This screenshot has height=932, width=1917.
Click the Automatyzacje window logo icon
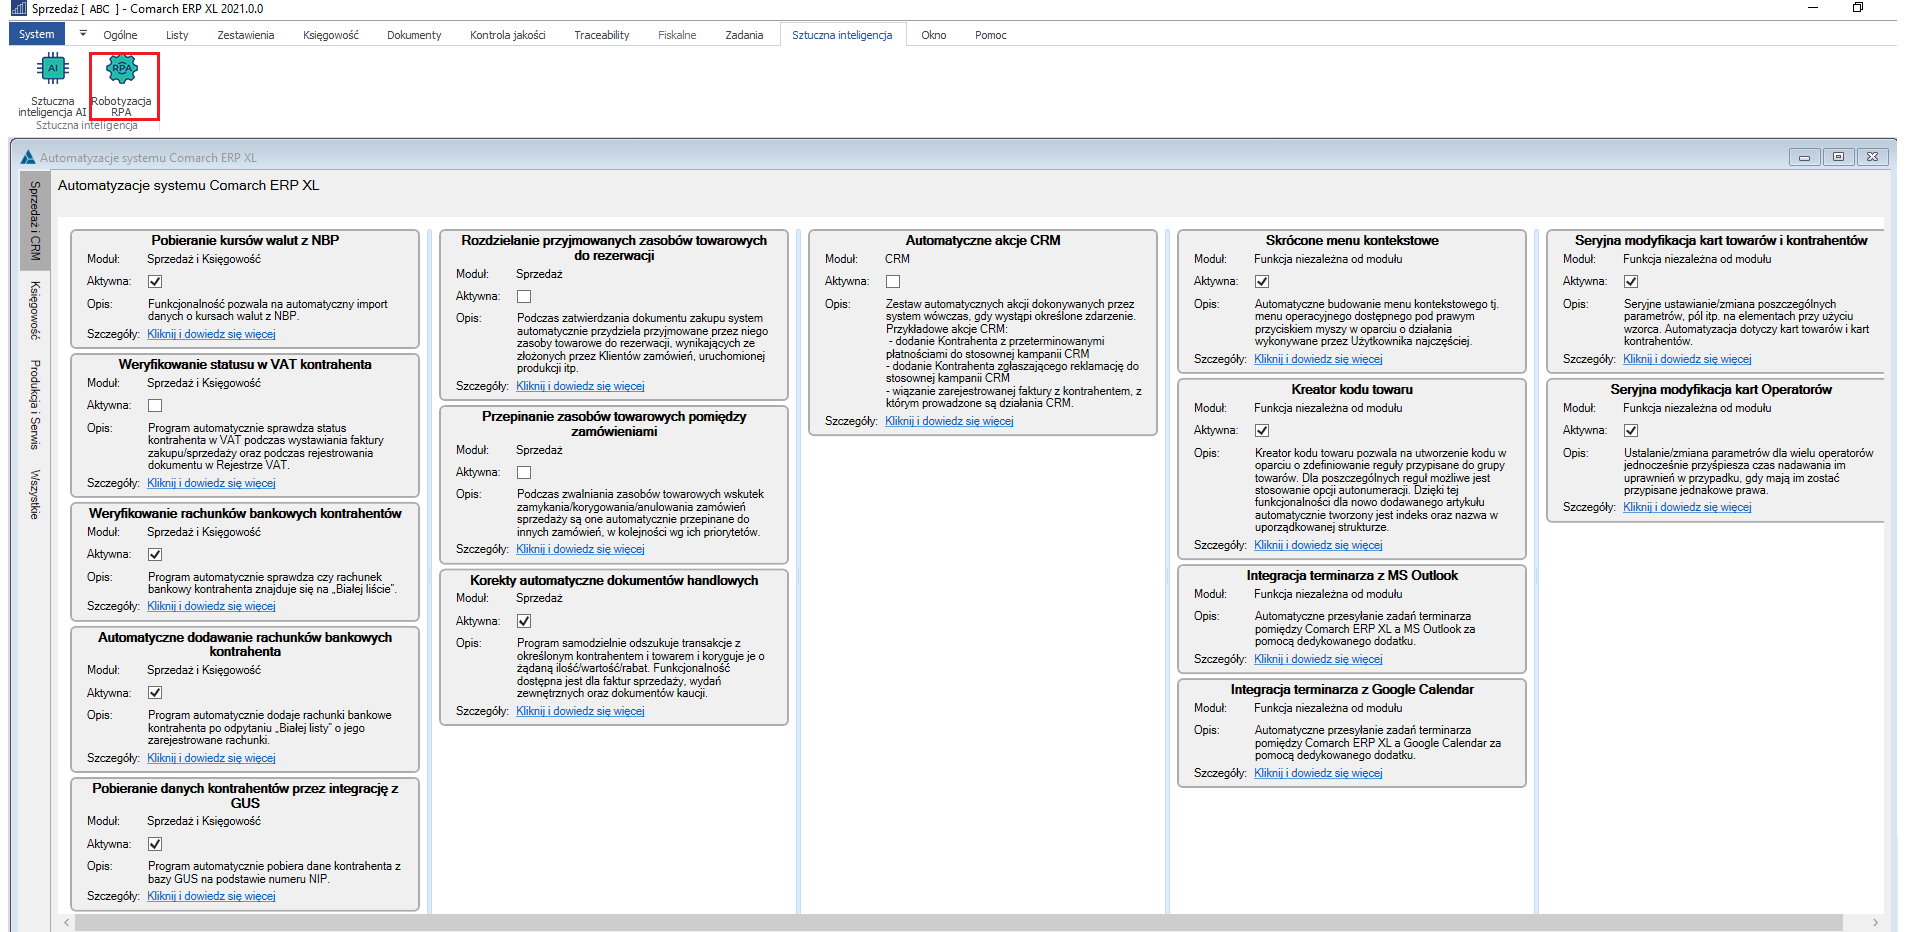pyautogui.click(x=28, y=157)
